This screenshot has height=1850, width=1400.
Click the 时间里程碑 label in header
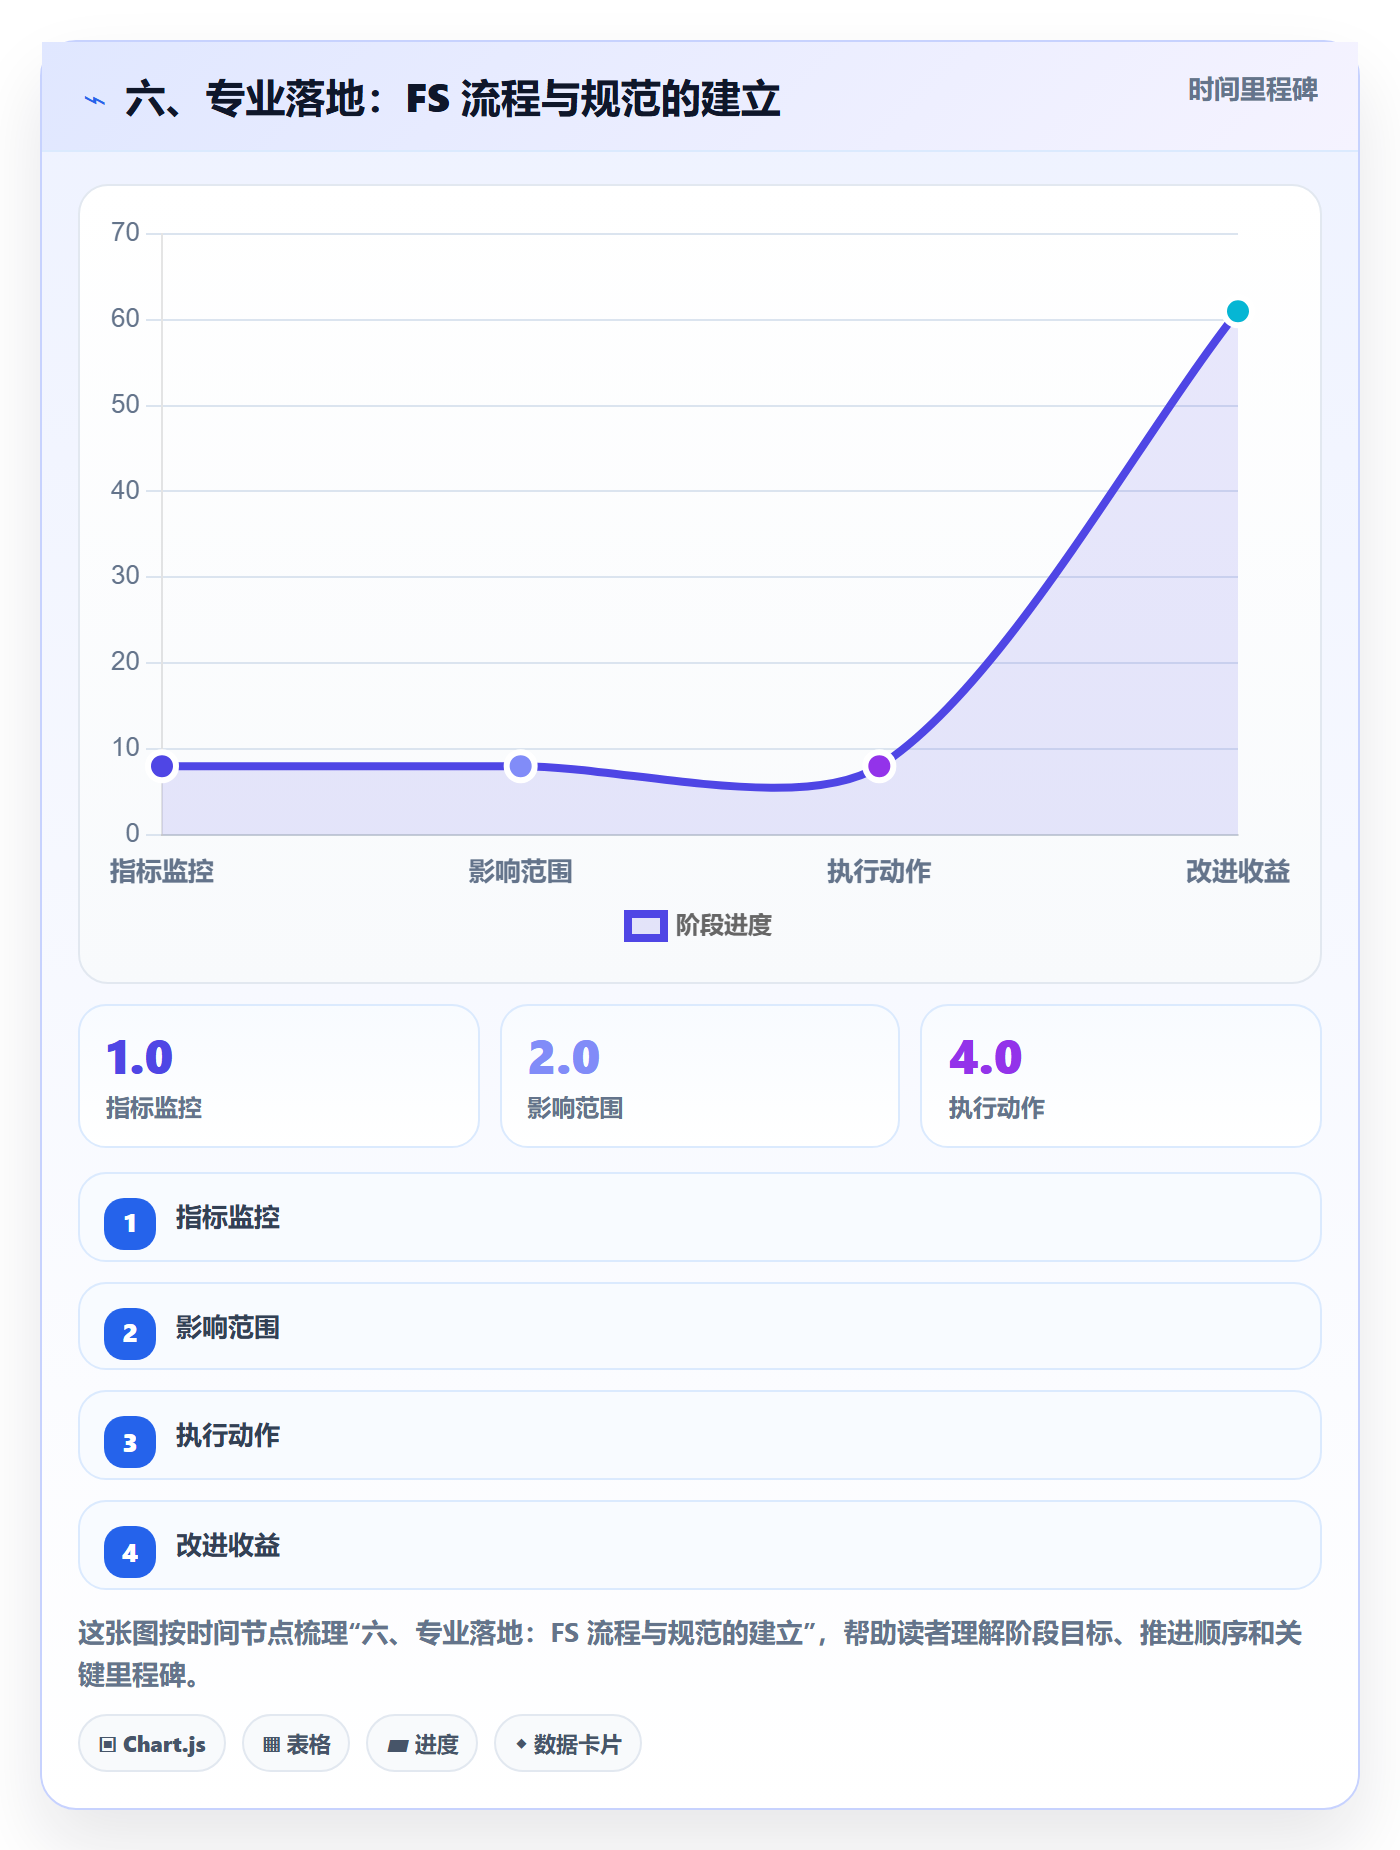tap(1252, 90)
